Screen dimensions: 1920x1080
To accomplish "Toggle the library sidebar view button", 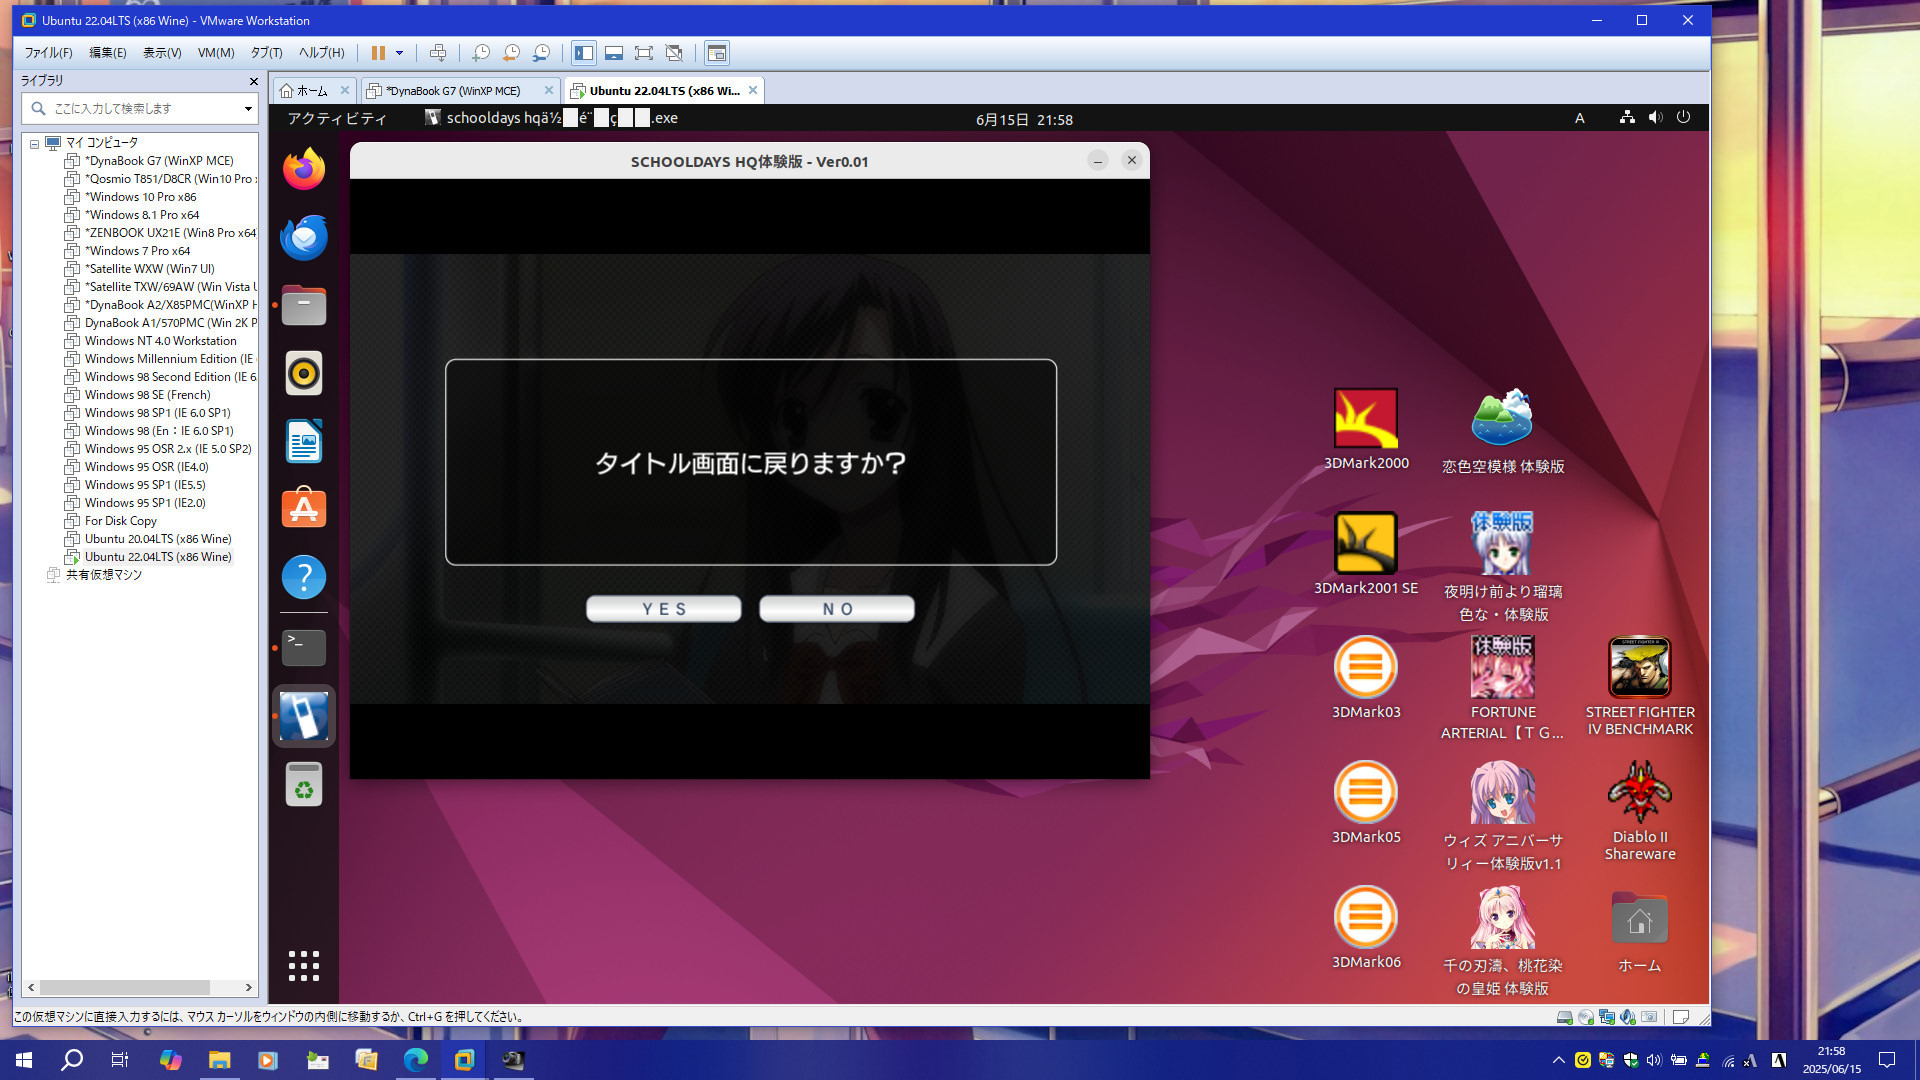I will [584, 53].
